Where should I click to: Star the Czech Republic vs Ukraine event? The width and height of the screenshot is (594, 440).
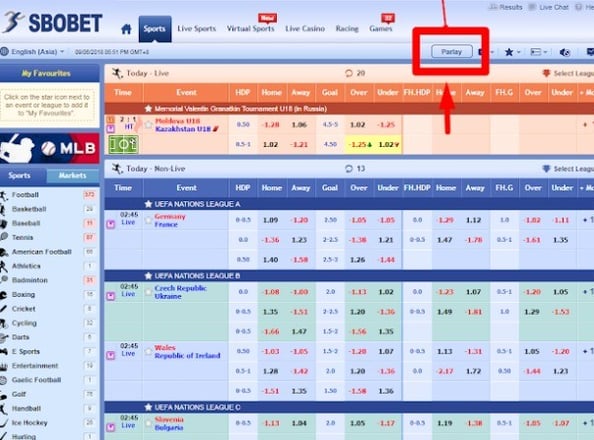pyautogui.click(x=148, y=292)
